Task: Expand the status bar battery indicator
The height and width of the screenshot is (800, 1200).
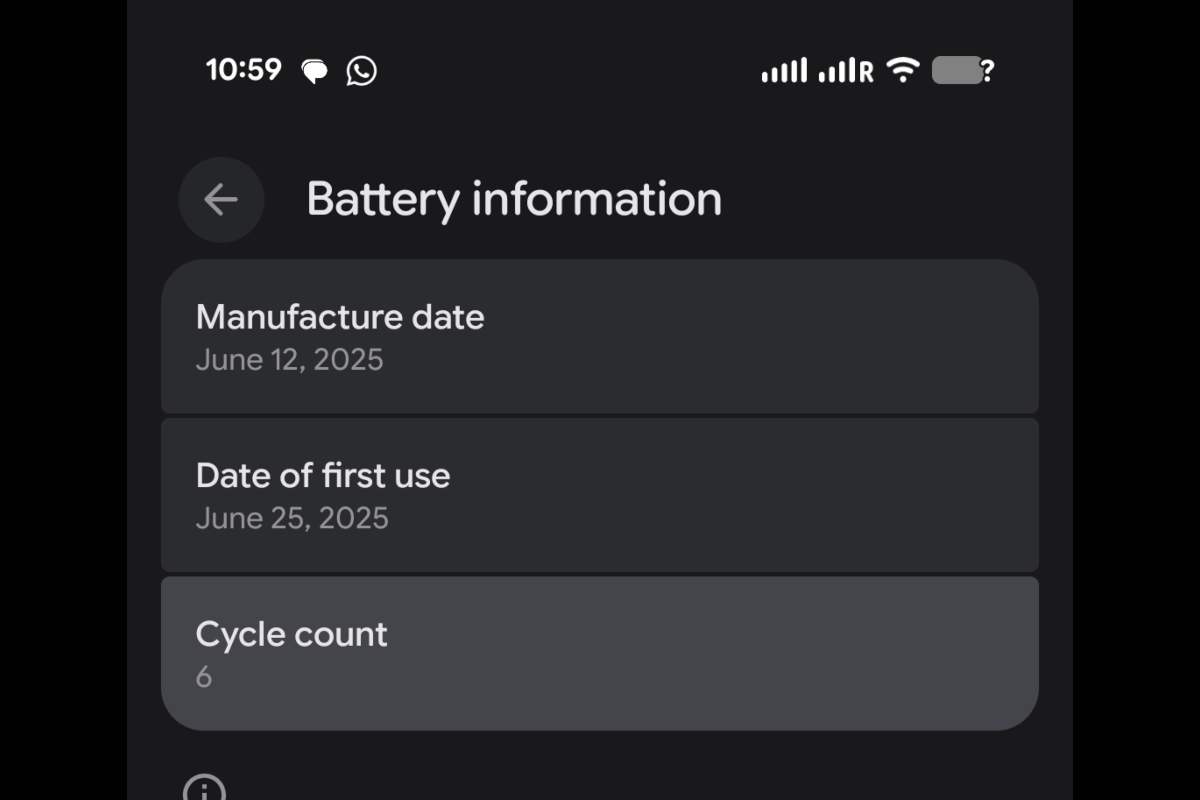Action: click(957, 70)
